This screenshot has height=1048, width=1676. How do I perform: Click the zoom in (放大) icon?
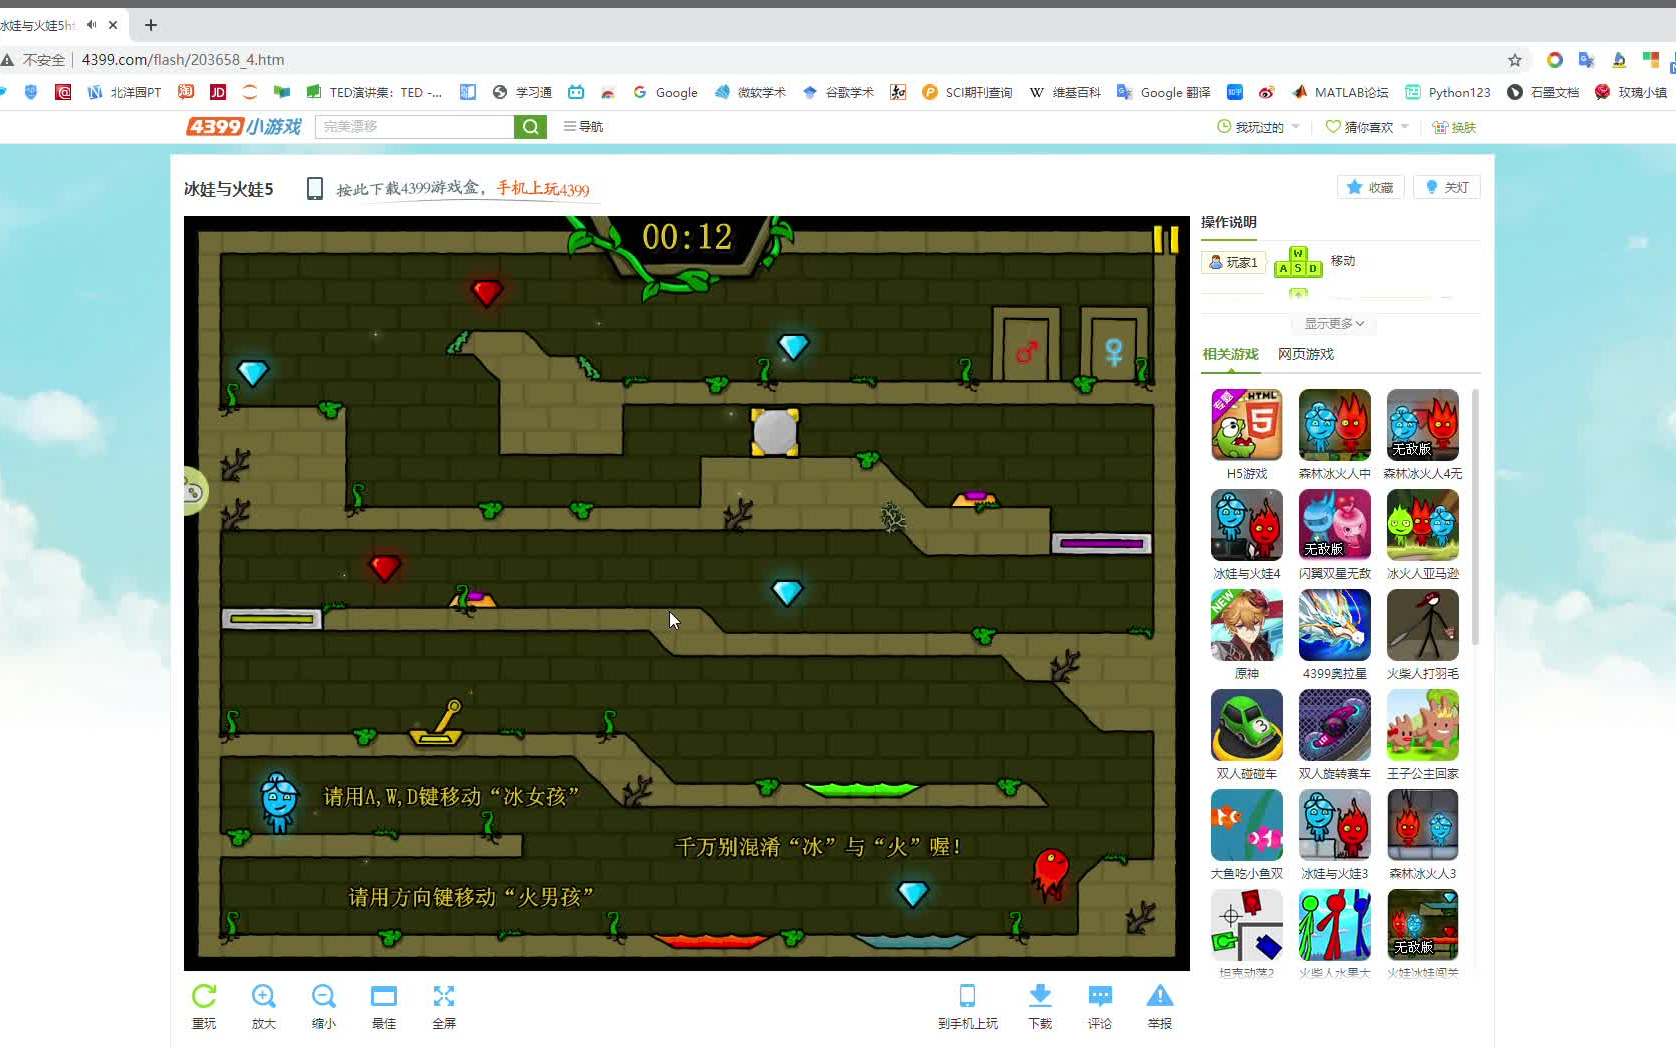tap(264, 996)
